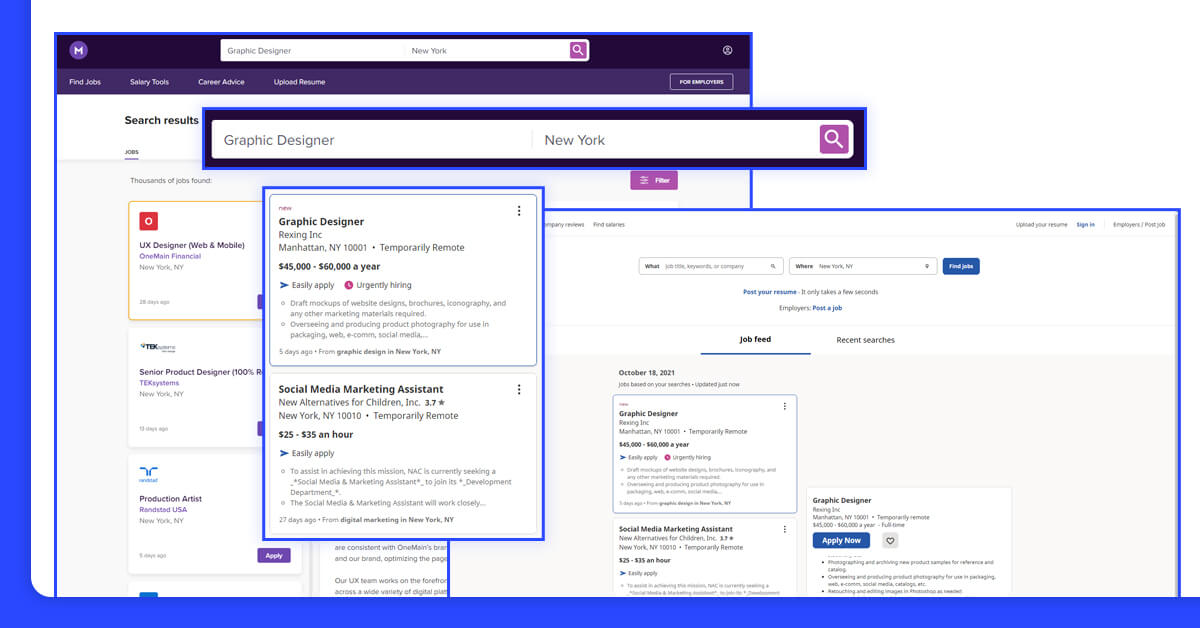Open three-dot menu on Indeed window Graphic Designer card
Screen dimensions: 1200x628
pyautogui.click(x=784, y=406)
